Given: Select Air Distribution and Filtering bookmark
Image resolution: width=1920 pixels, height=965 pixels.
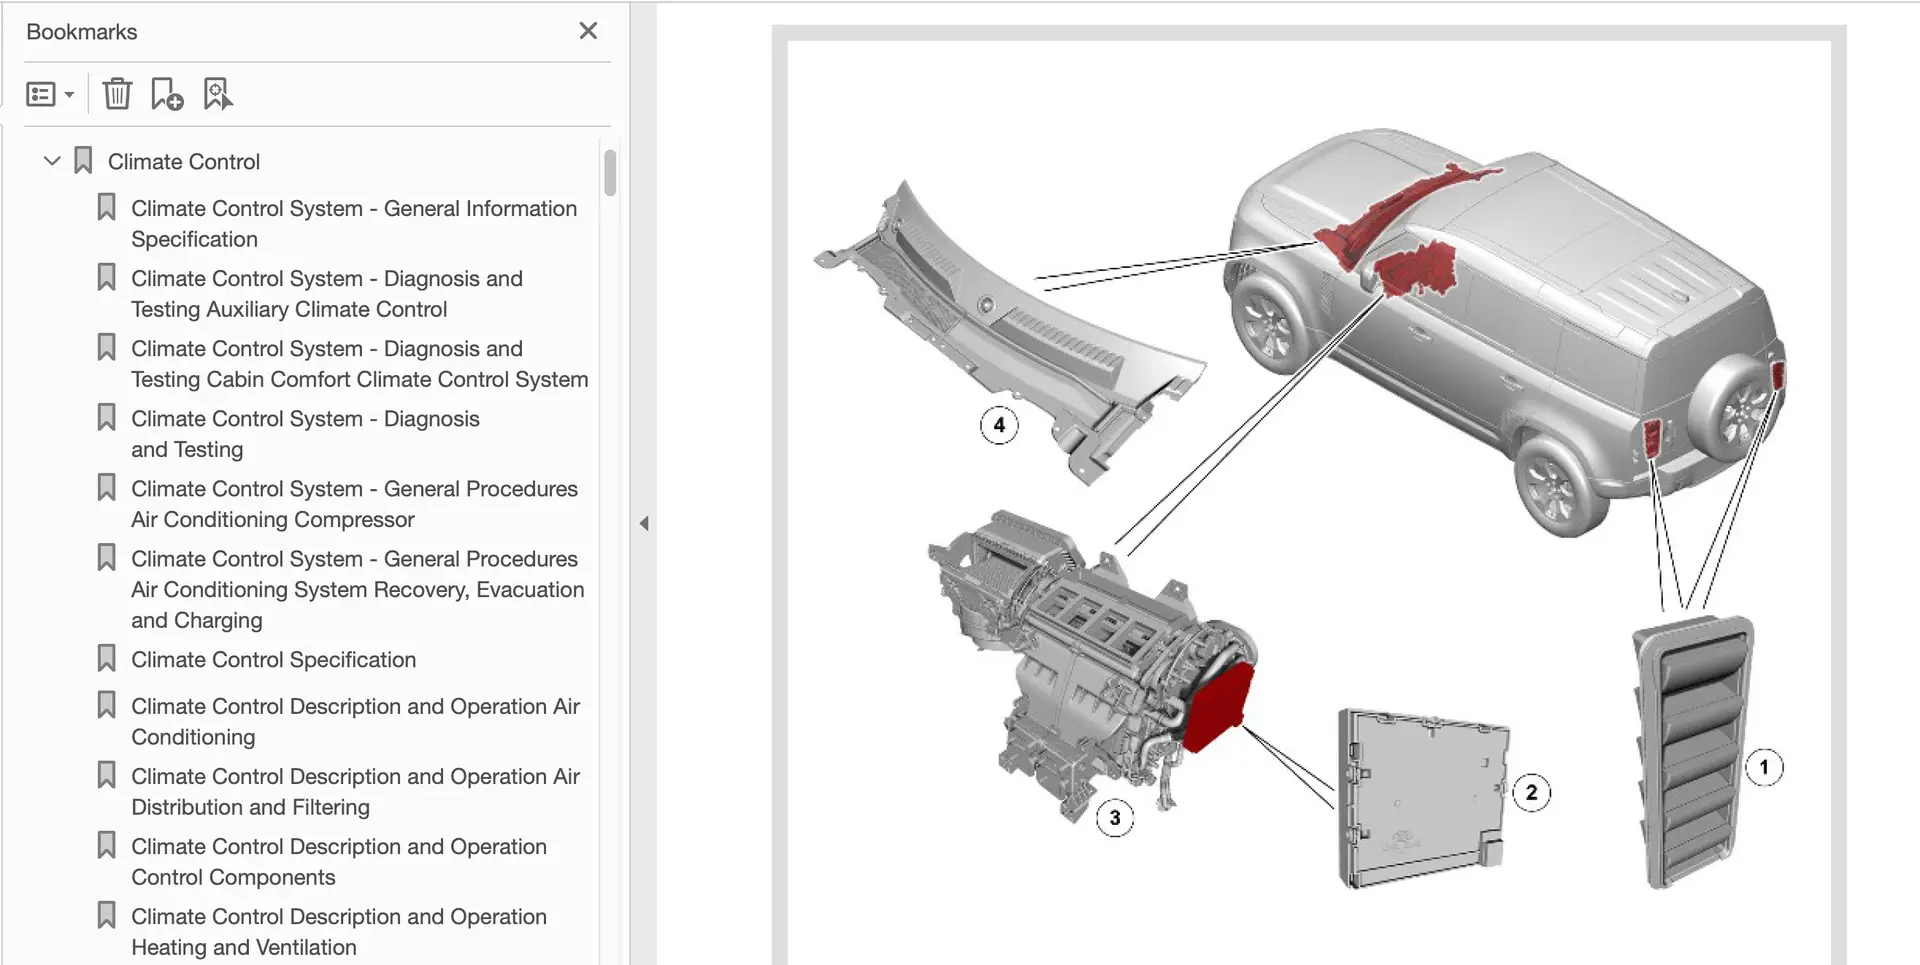Looking at the screenshot, I should tap(355, 791).
